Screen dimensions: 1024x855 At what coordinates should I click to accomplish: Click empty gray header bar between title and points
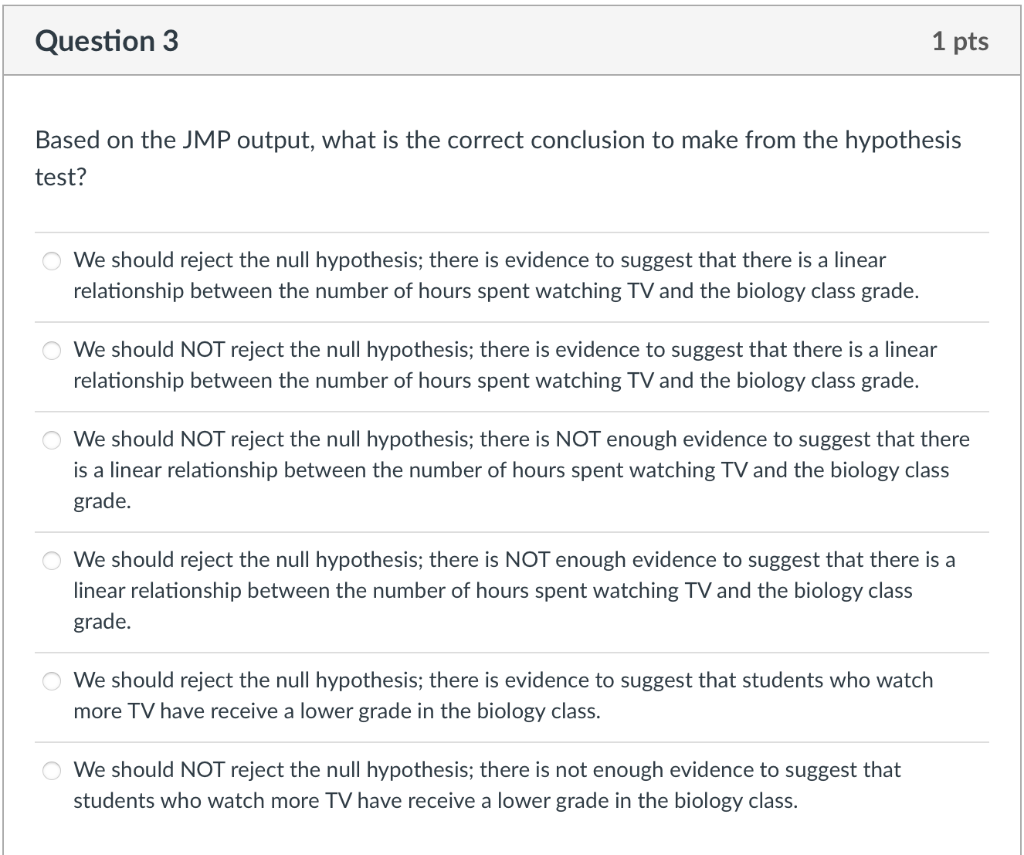[x=555, y=41]
